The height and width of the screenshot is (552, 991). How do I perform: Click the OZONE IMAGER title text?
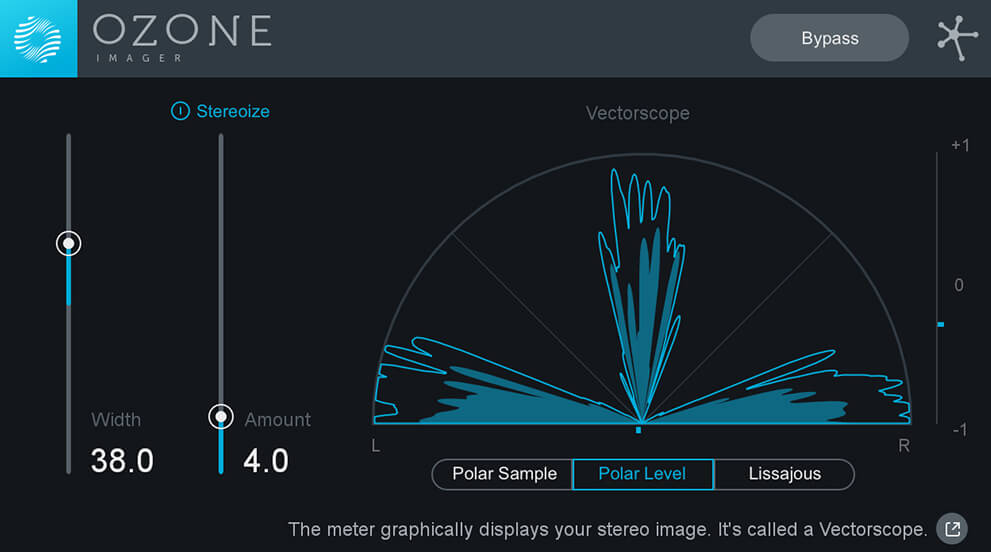tap(183, 38)
